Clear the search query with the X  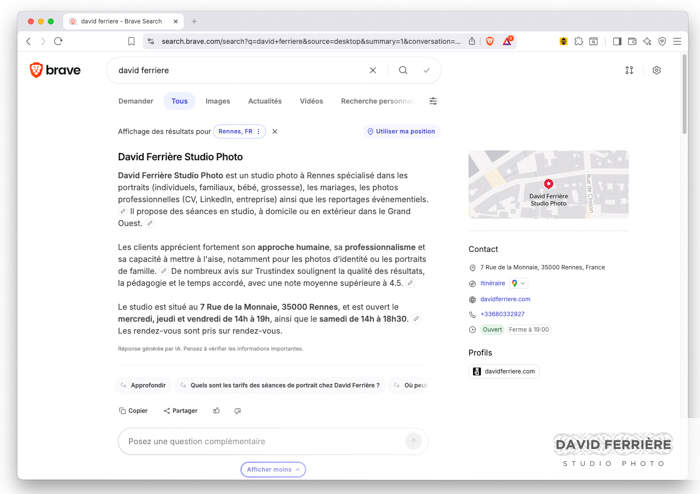373,70
